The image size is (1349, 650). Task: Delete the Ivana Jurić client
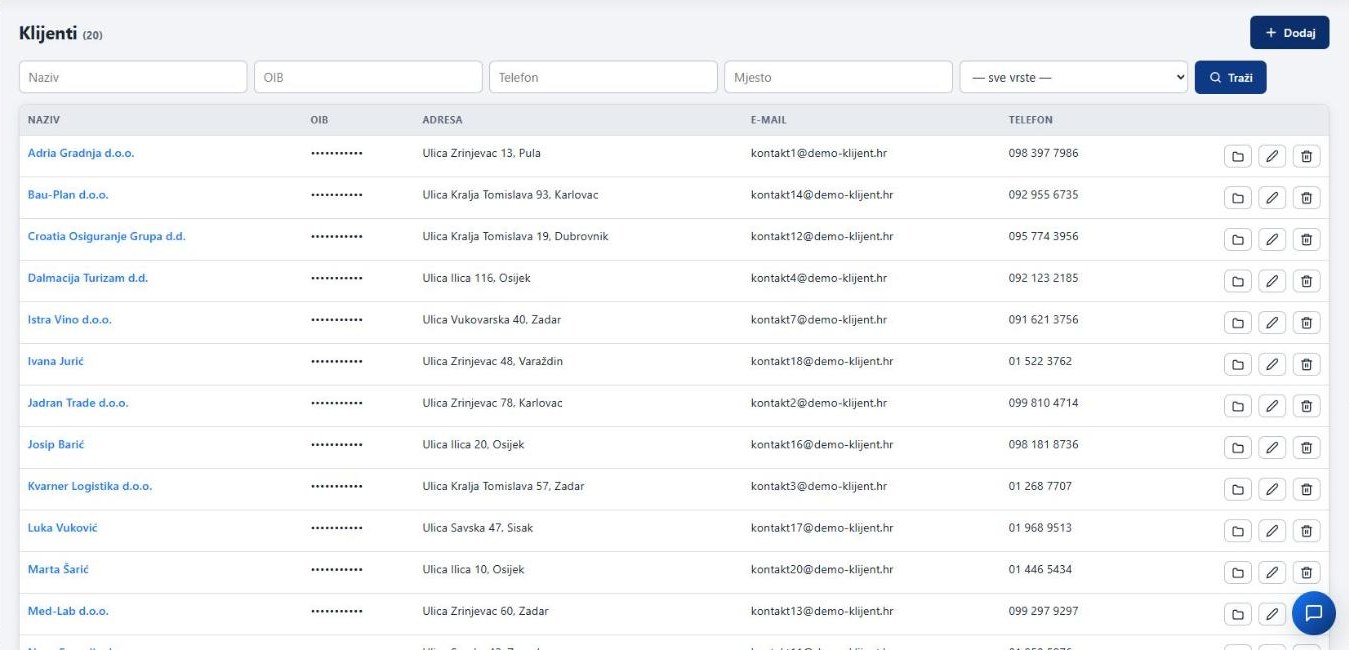[1306, 364]
